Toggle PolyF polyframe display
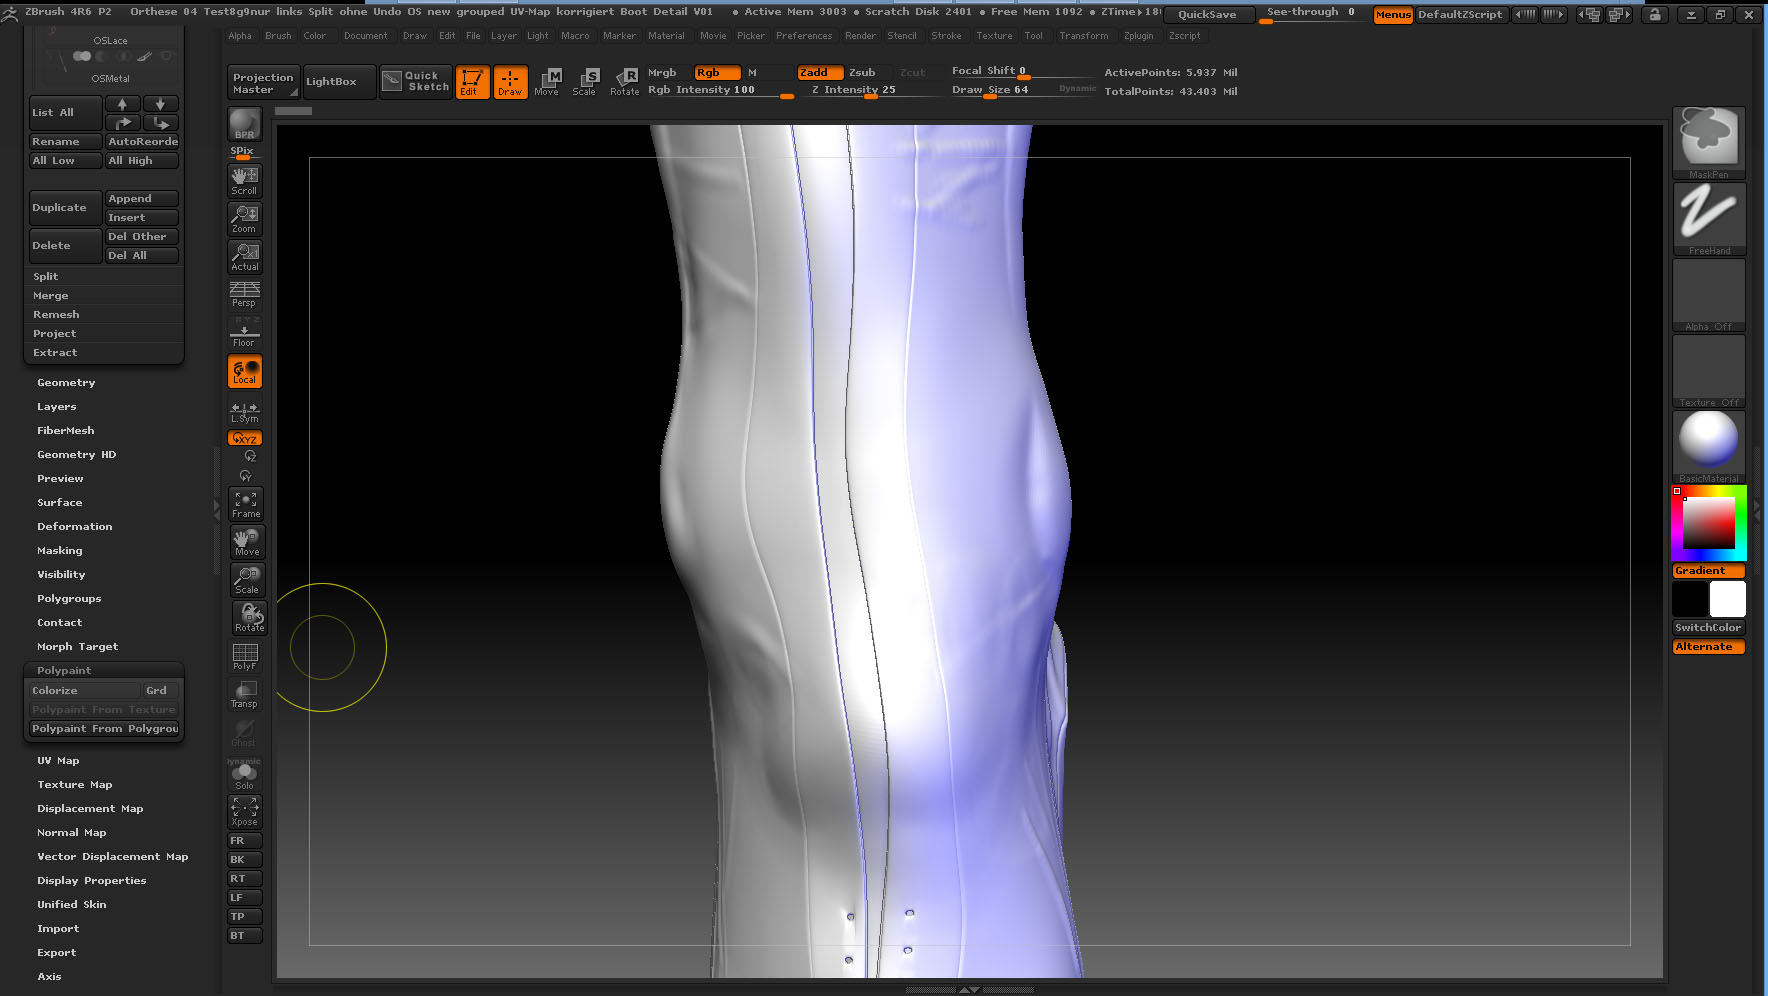The image size is (1768, 996). point(245,656)
